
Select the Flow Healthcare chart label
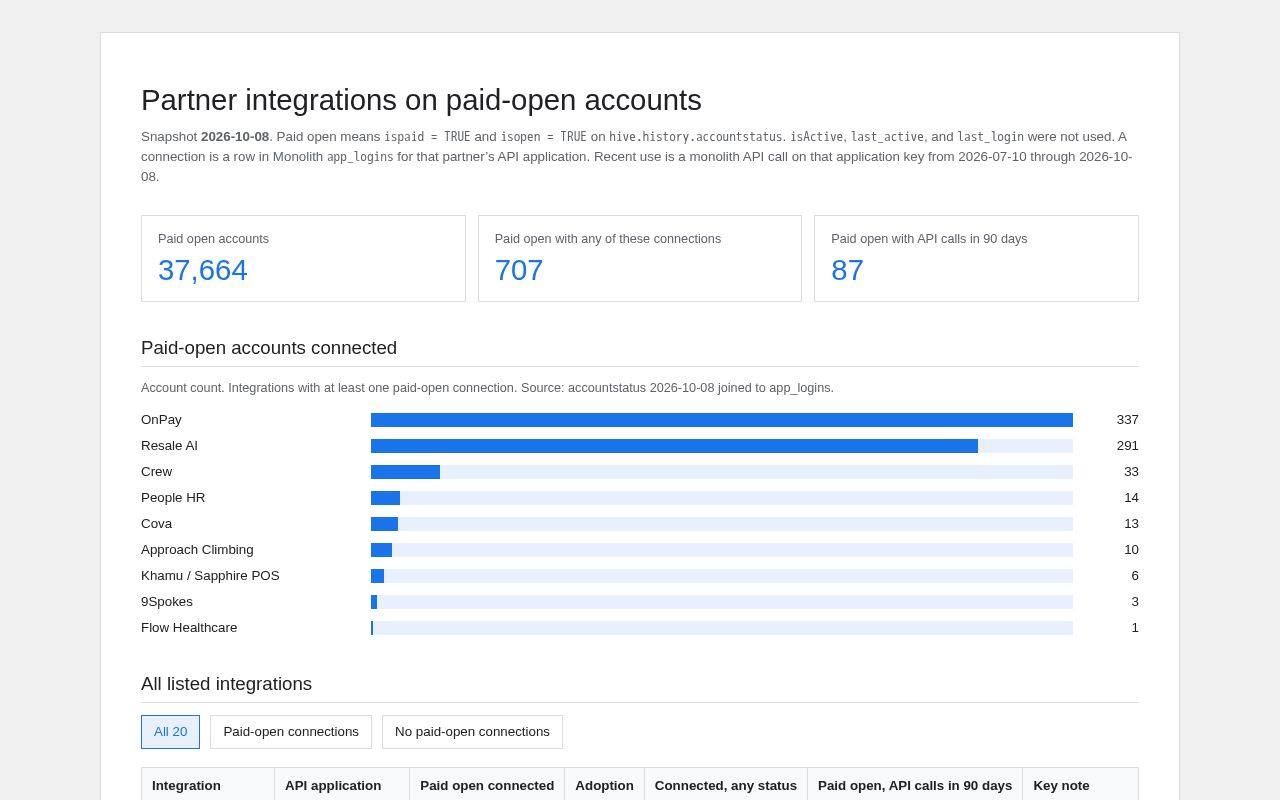[x=189, y=628]
